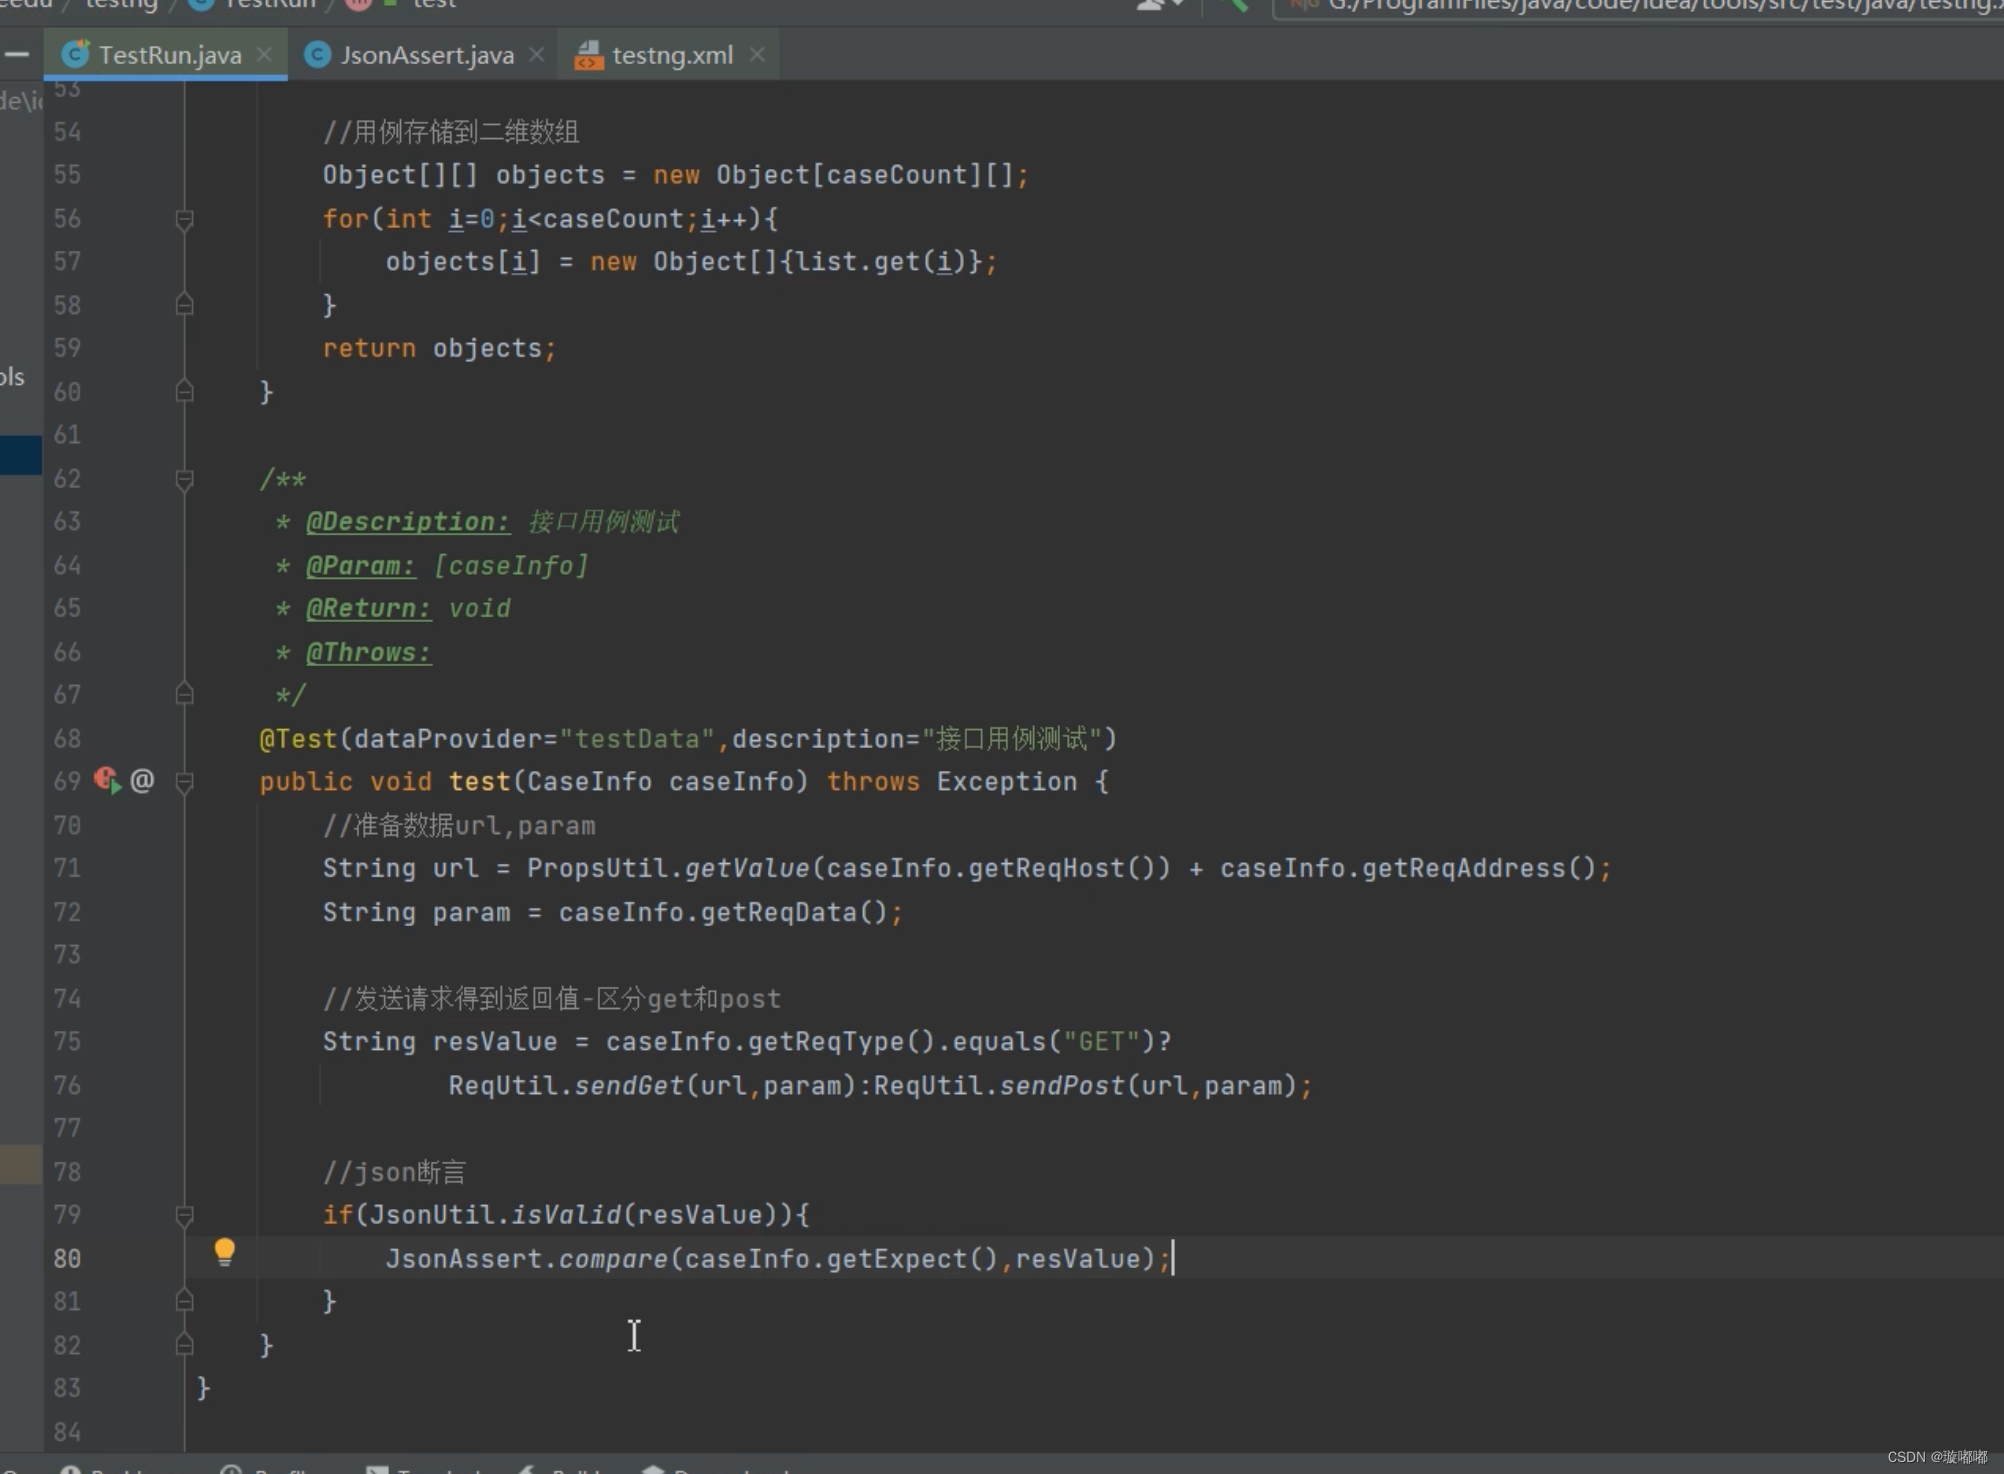Screen dimensions: 2004x1474
Task: Click the sendPost method call on line 76
Action: point(1063,1086)
